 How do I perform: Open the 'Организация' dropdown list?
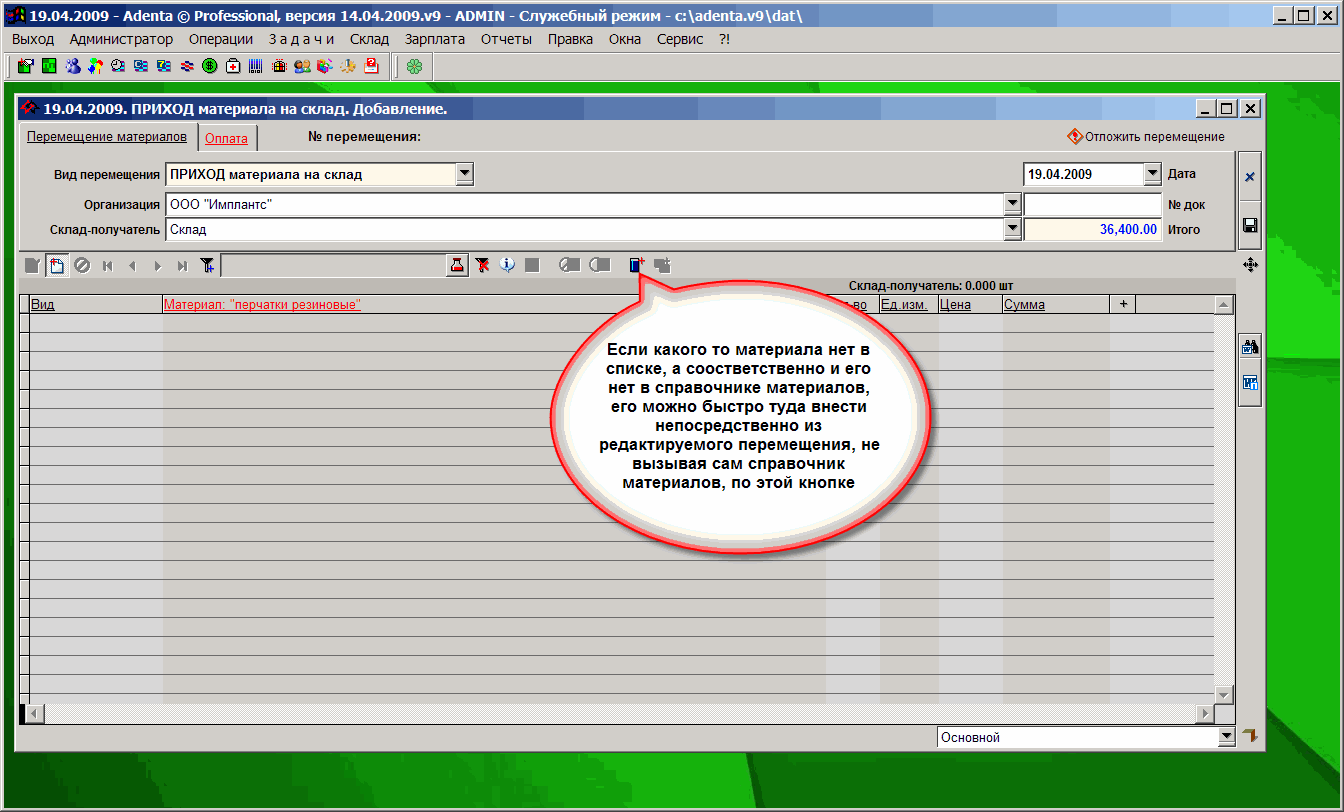pyautogui.click(x=1011, y=204)
